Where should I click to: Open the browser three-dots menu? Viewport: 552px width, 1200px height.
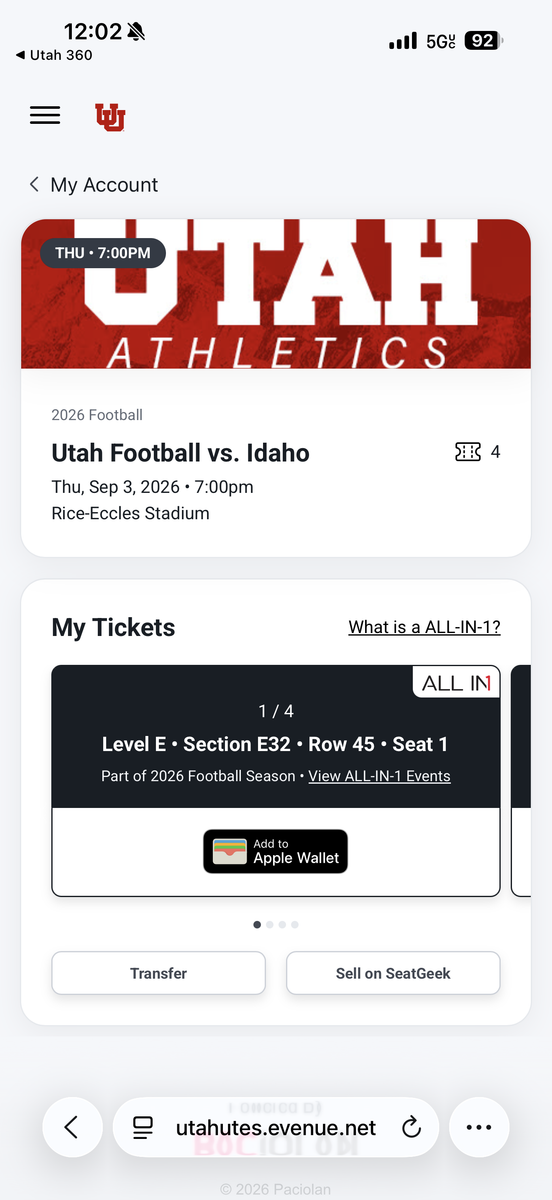[479, 1127]
